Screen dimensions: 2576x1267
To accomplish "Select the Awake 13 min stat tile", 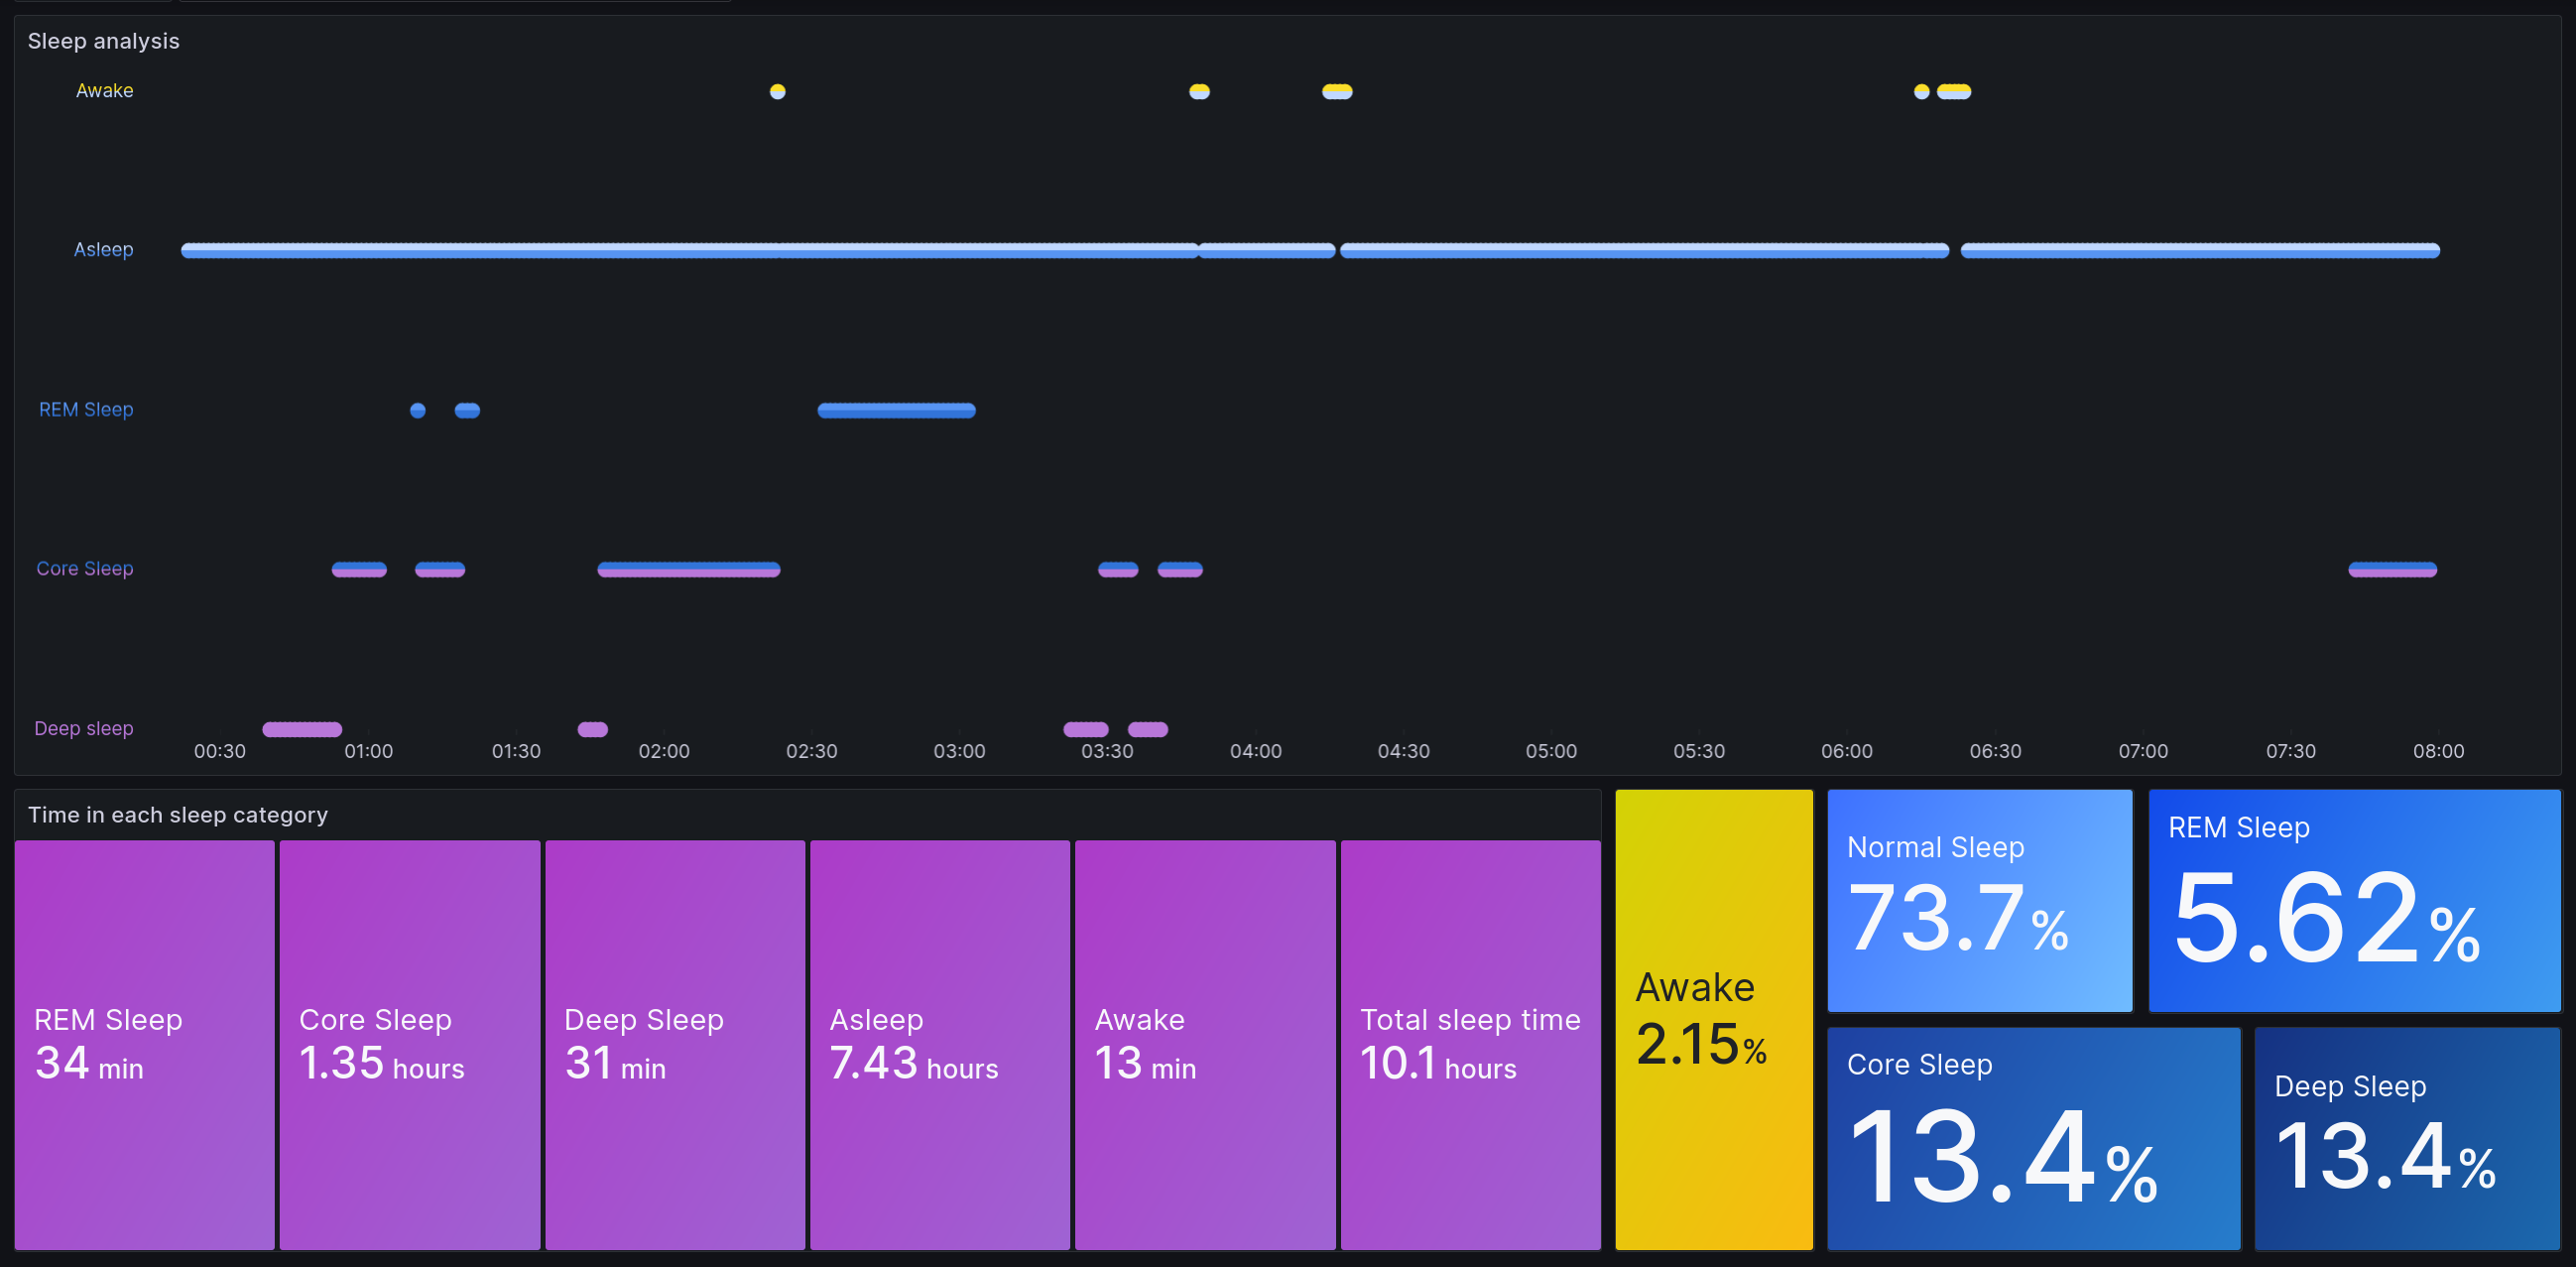I will pos(1204,1044).
